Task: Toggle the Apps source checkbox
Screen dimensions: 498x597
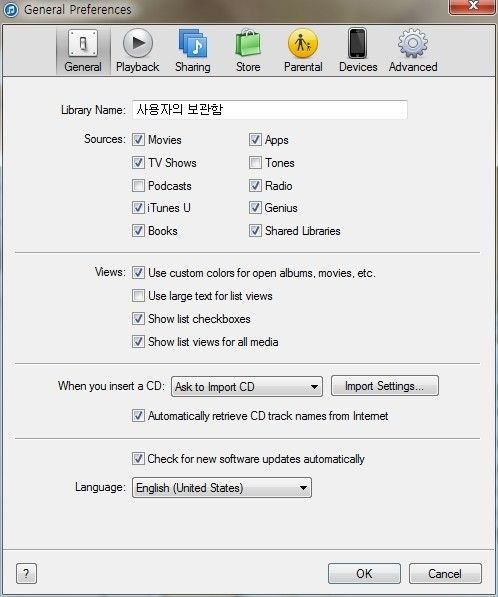Action: 255,140
